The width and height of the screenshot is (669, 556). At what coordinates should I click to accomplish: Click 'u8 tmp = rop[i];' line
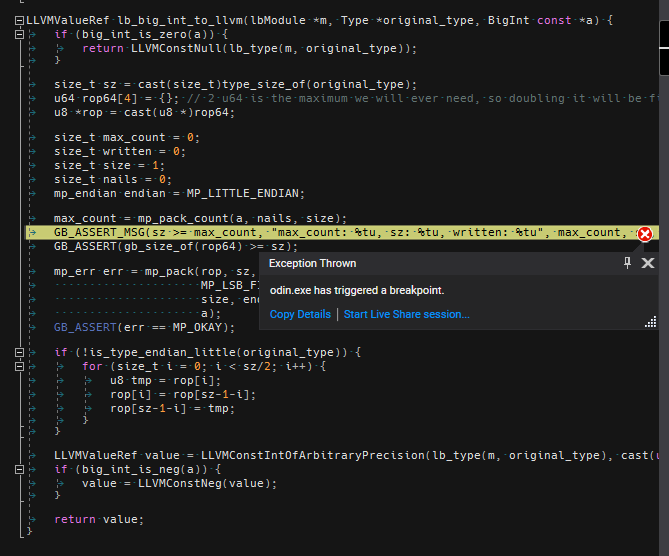tap(166, 380)
